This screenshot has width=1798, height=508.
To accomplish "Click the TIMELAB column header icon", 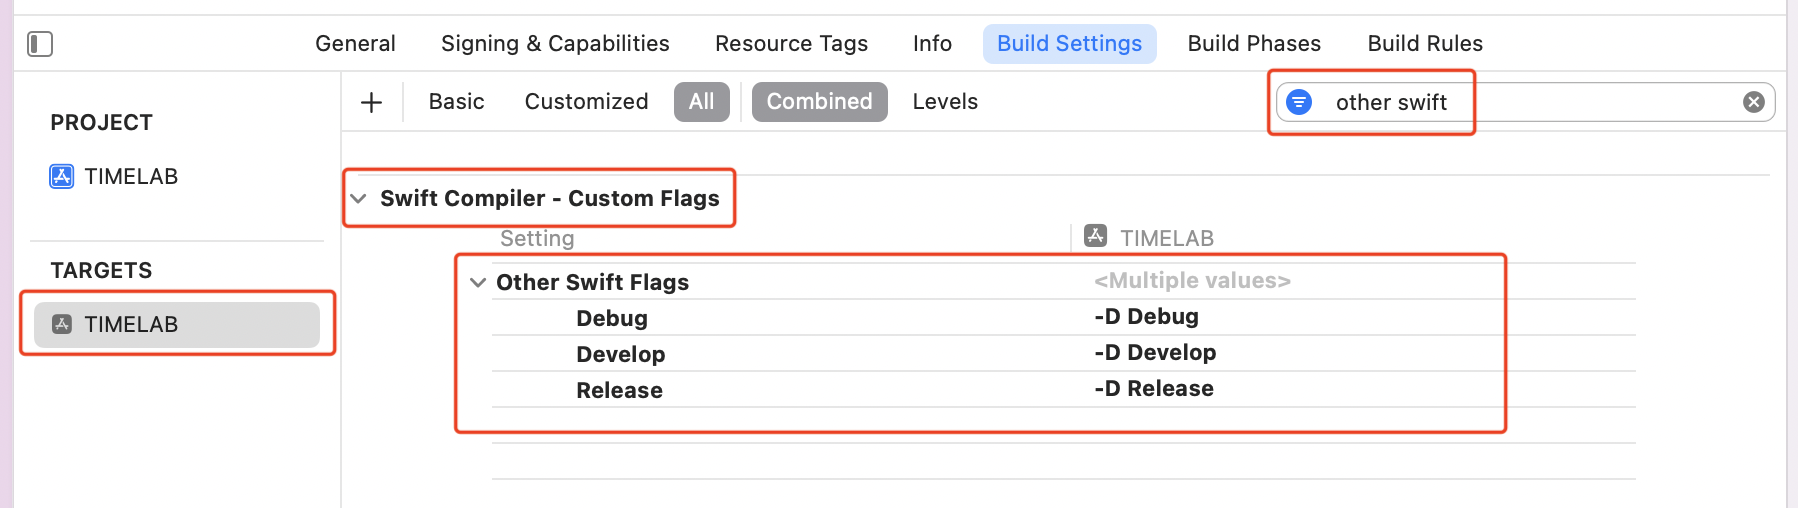I will (1096, 236).
